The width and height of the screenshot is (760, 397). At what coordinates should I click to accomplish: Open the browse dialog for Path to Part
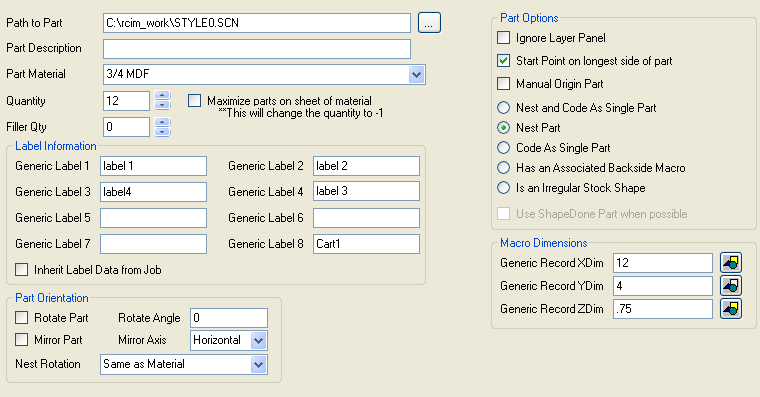pyautogui.click(x=429, y=23)
